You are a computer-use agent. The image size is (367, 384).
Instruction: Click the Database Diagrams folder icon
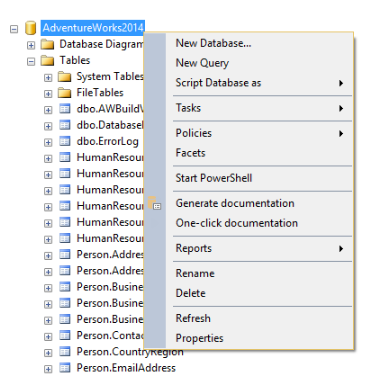[48, 44]
